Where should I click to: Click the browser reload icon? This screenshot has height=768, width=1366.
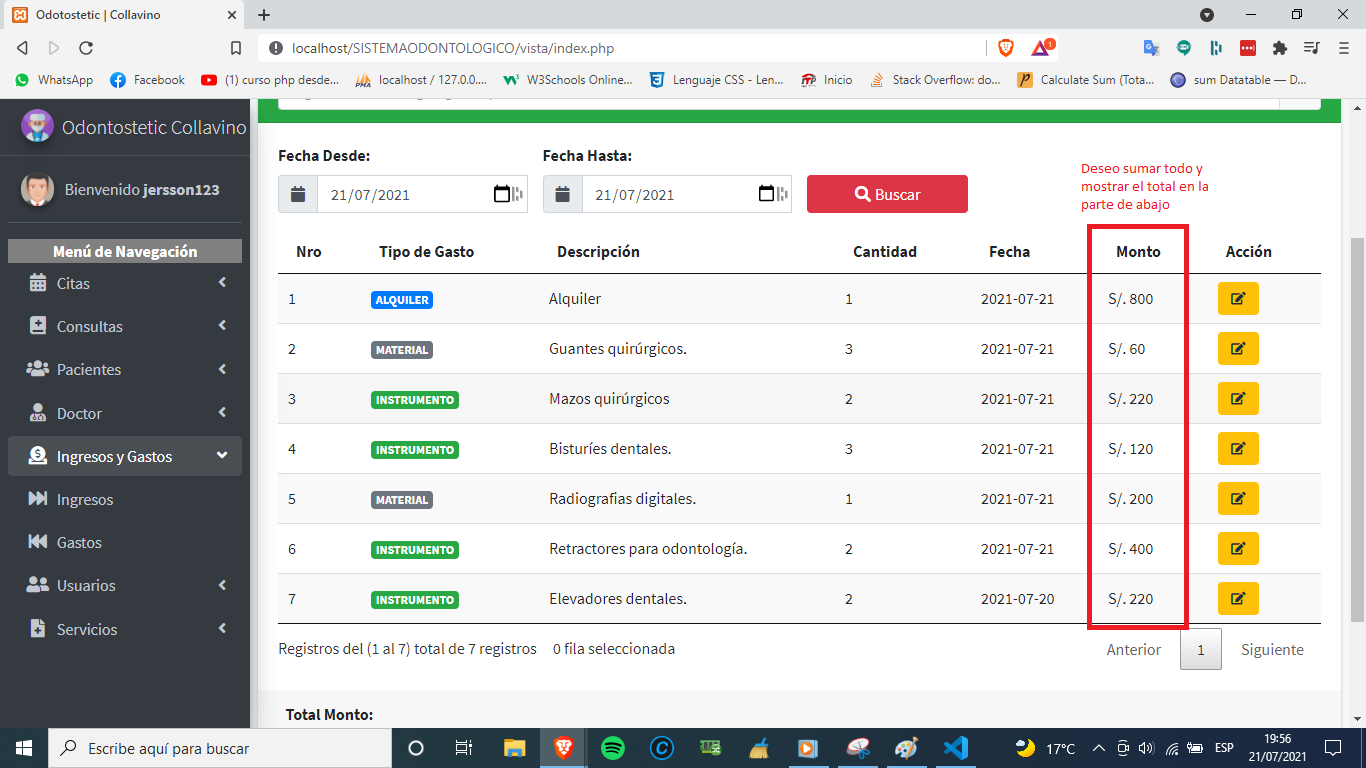click(86, 48)
